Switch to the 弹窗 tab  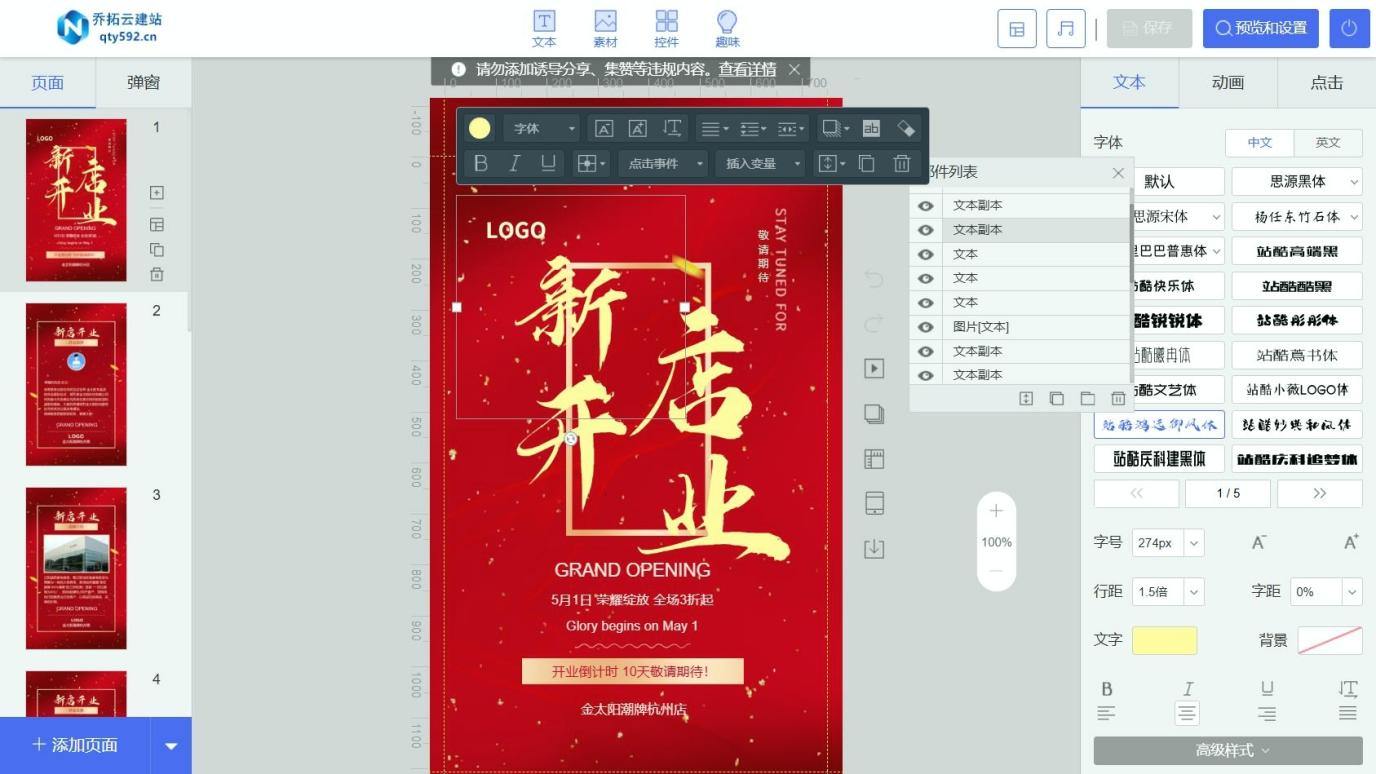coord(143,83)
